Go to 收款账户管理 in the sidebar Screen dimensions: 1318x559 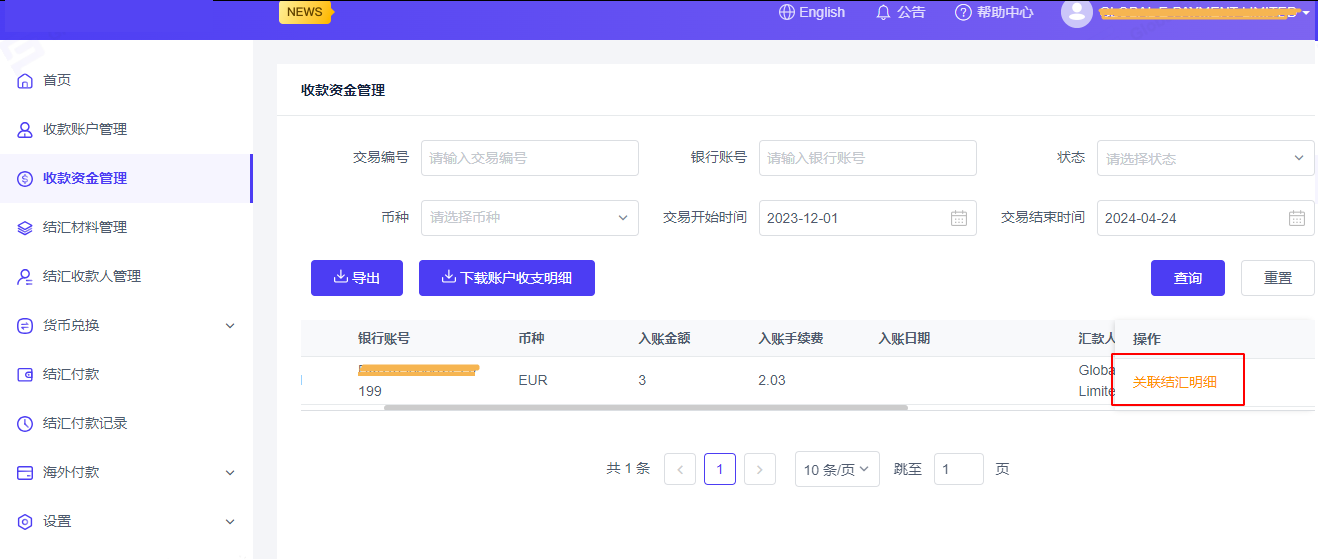85,129
